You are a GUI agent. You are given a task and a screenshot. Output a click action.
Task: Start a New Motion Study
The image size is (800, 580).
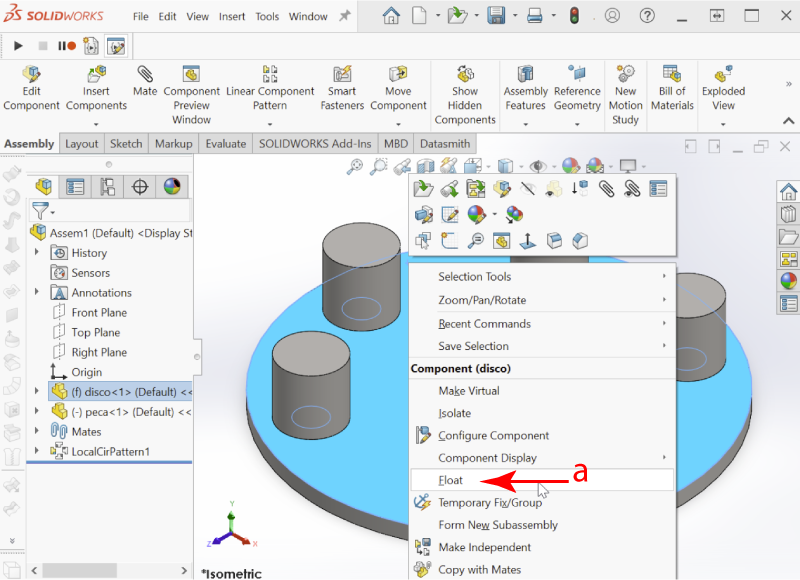click(x=626, y=95)
